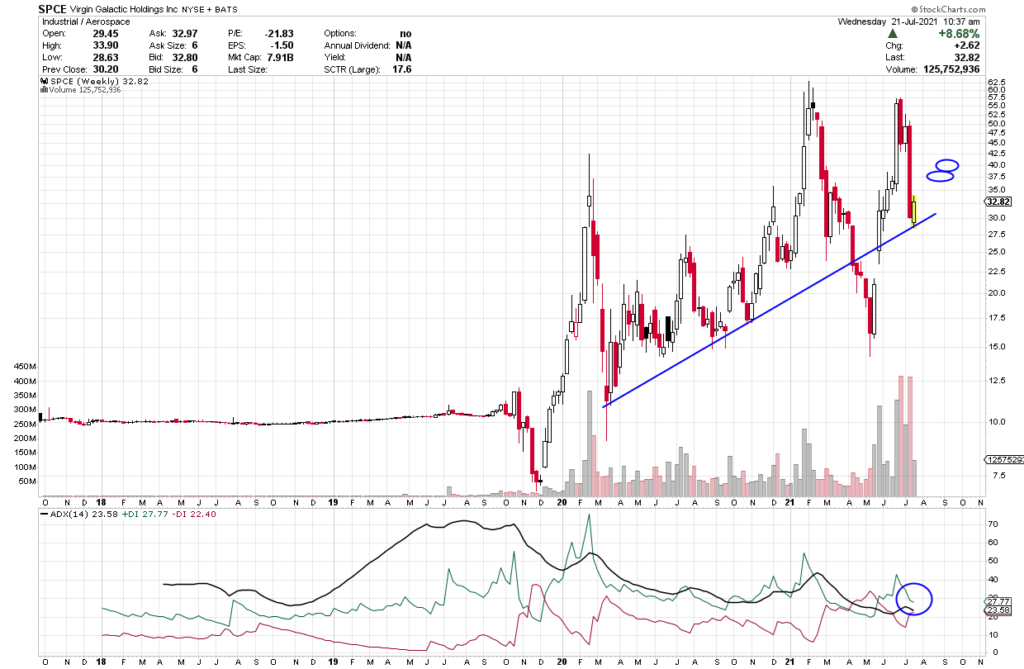Click the boxed 12575293 volume axis marker

click(1004, 460)
